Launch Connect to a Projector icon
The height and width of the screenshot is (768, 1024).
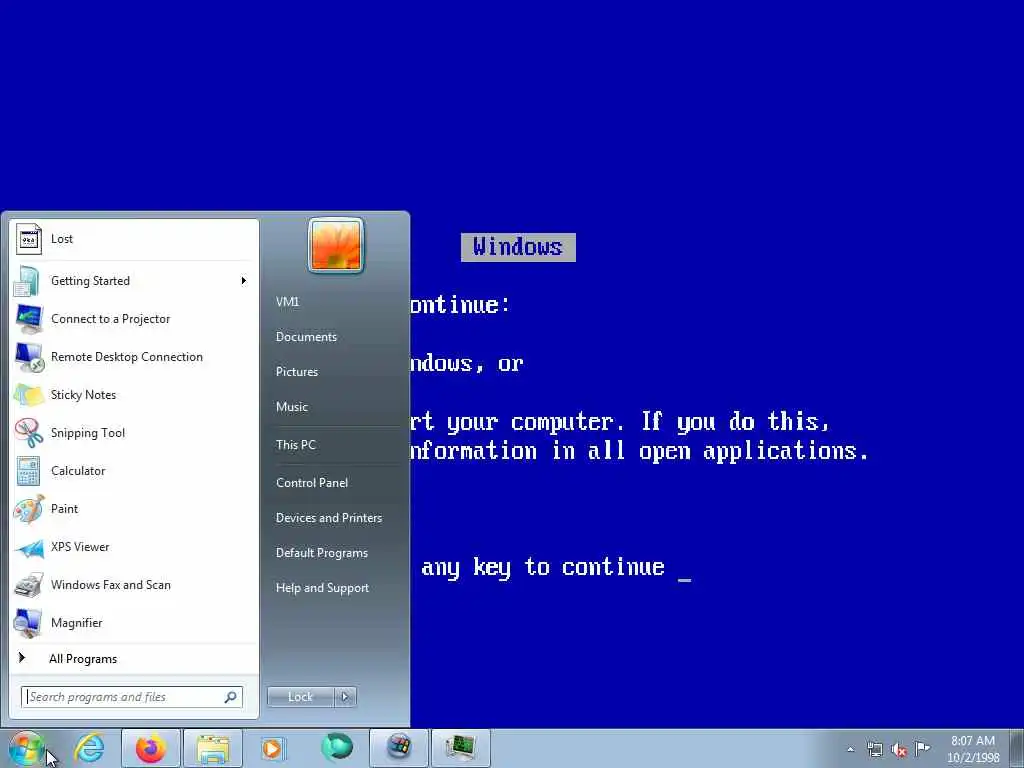tap(28, 319)
